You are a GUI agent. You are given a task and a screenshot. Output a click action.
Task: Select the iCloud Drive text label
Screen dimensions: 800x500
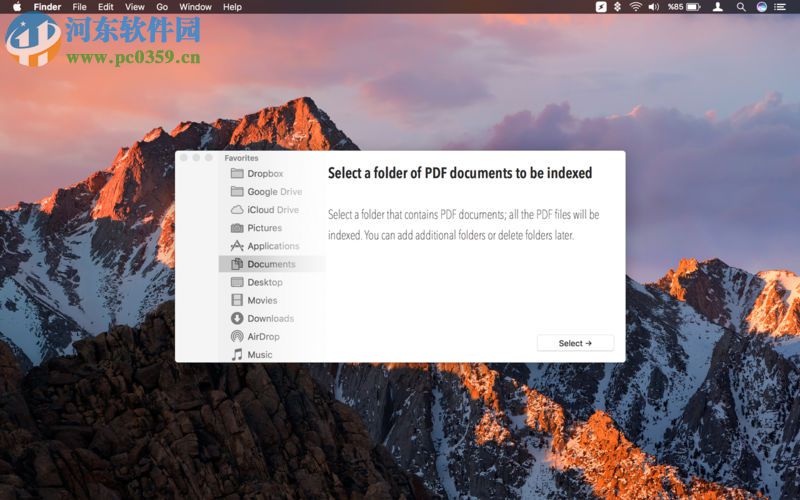(x=273, y=210)
